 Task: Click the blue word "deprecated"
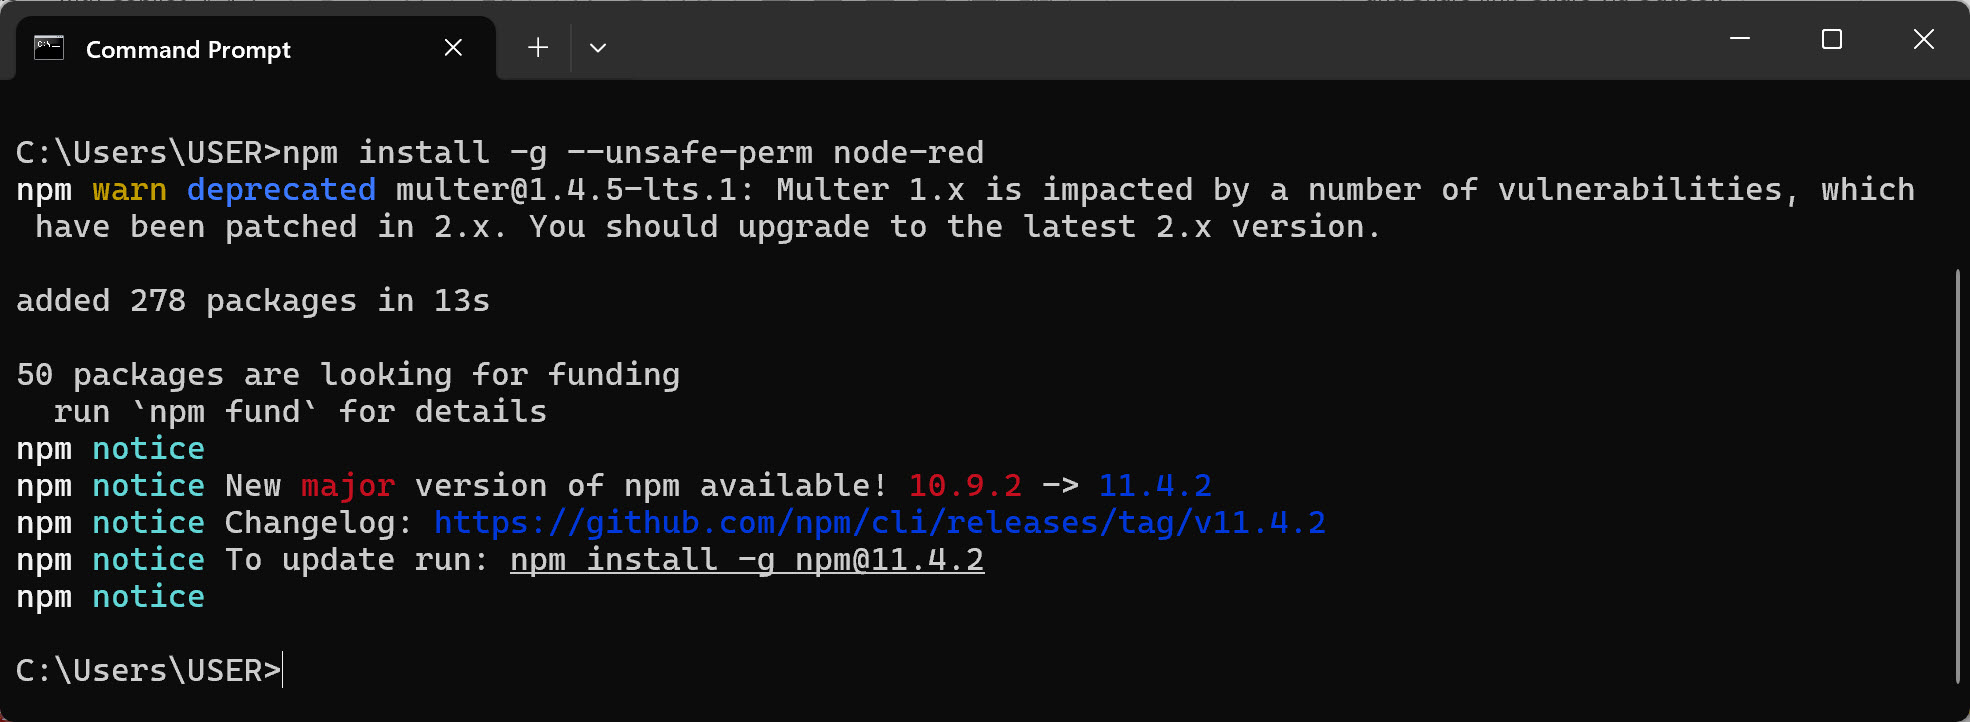[281, 190]
